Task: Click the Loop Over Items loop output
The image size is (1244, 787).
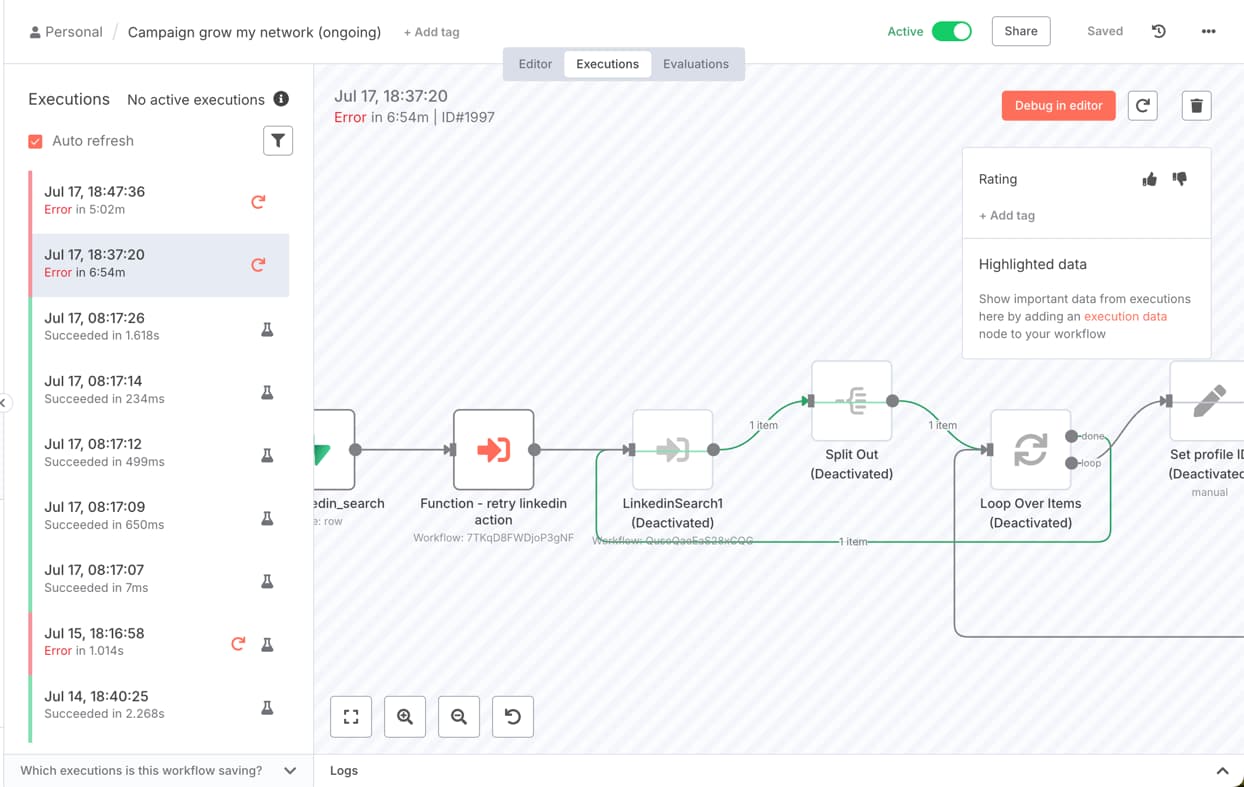Action: pos(1072,463)
